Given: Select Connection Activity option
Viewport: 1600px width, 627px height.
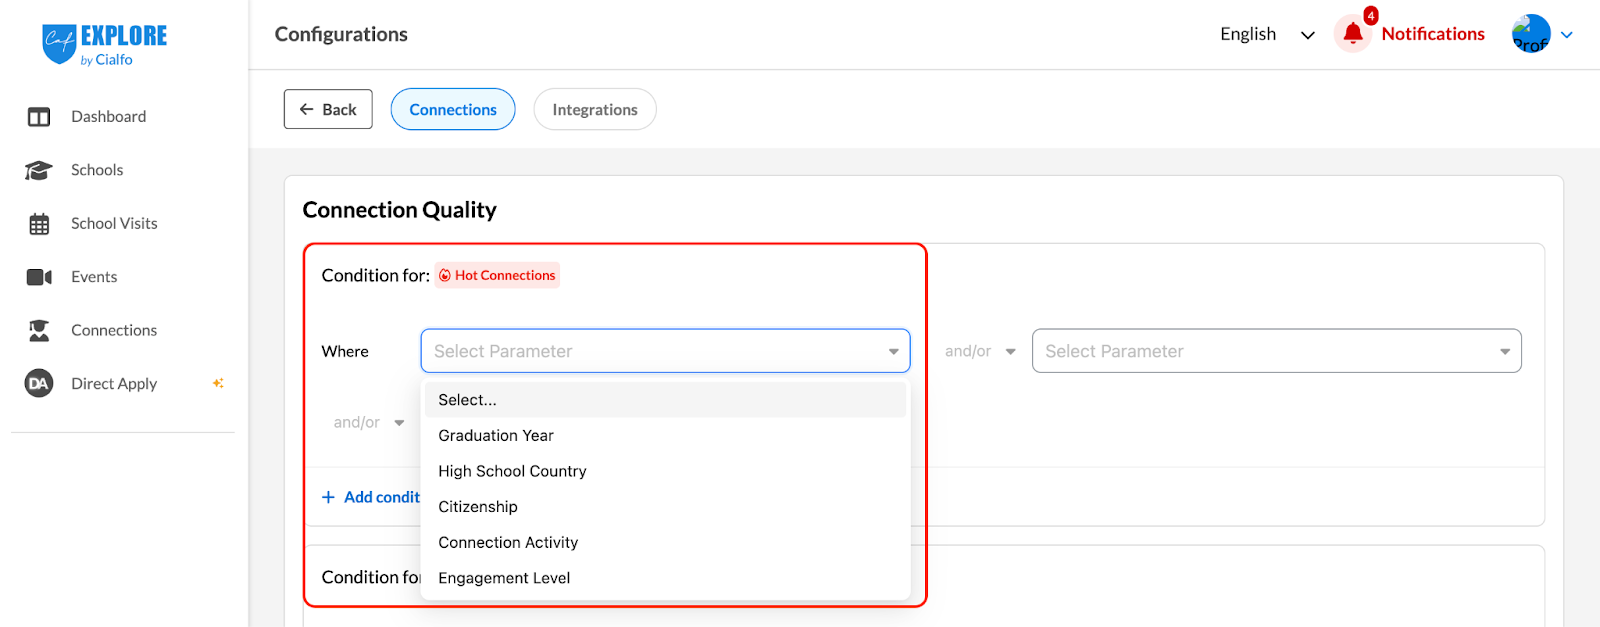Looking at the screenshot, I should [666, 542].
